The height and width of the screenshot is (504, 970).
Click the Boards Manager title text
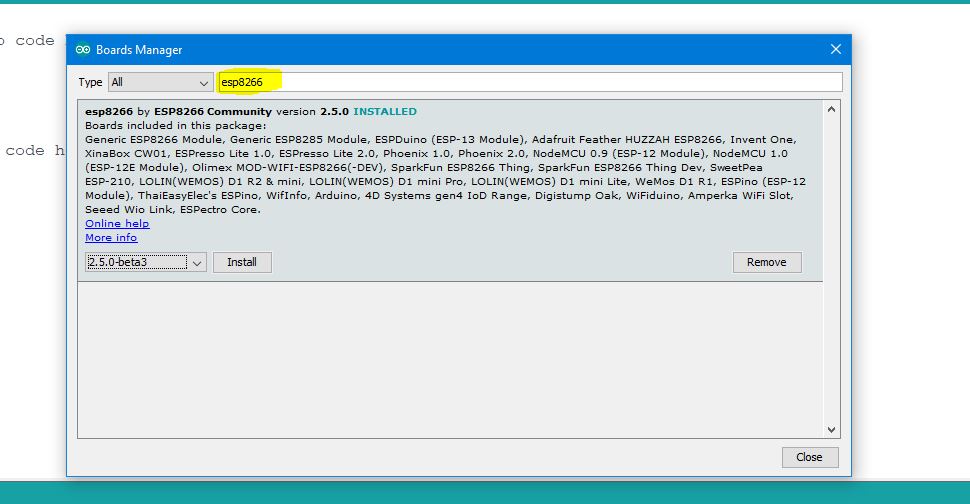click(x=139, y=49)
